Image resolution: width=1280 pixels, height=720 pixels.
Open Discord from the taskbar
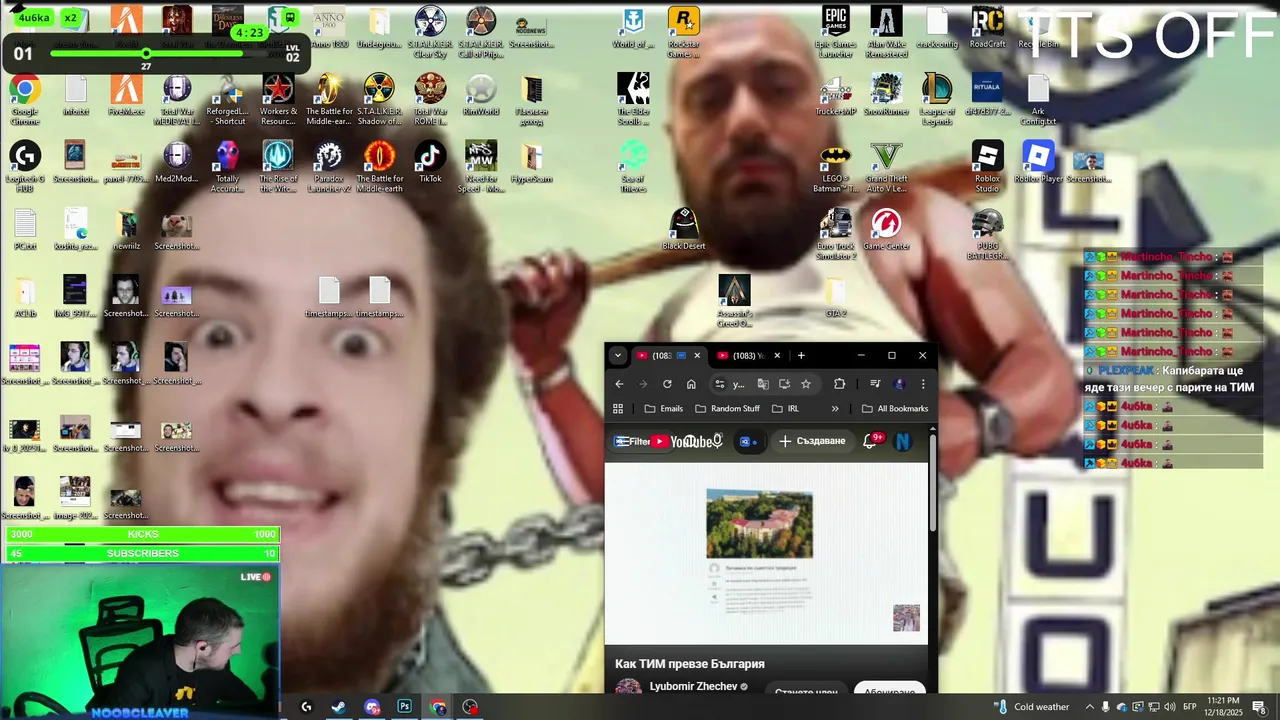pyautogui.click(x=372, y=707)
